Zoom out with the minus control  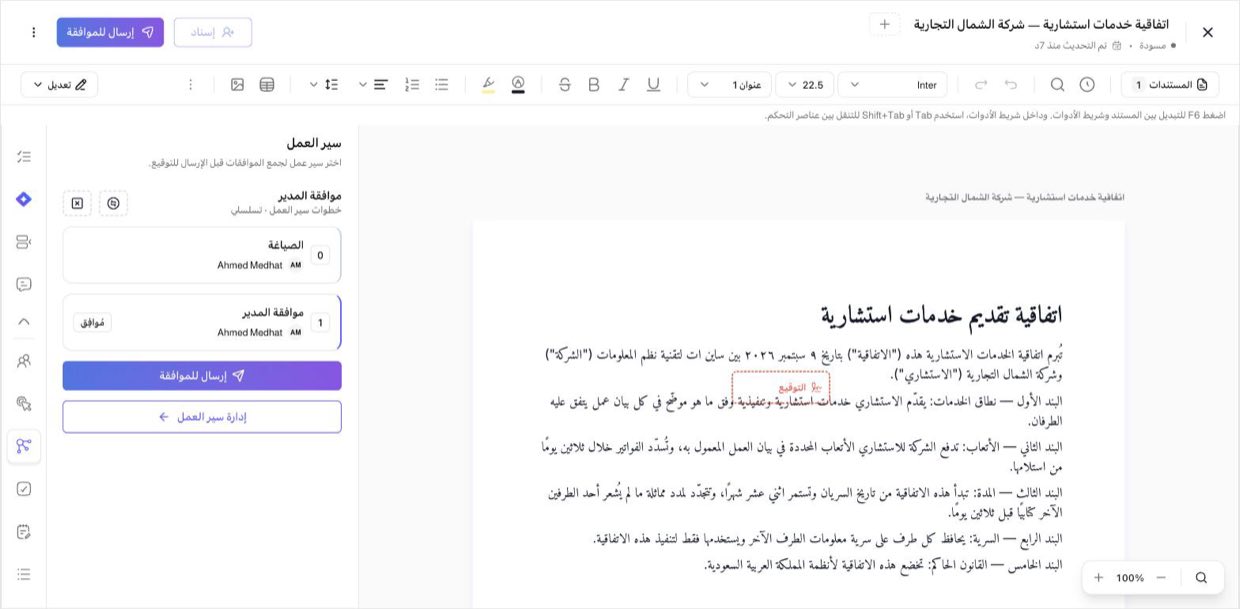1161,577
